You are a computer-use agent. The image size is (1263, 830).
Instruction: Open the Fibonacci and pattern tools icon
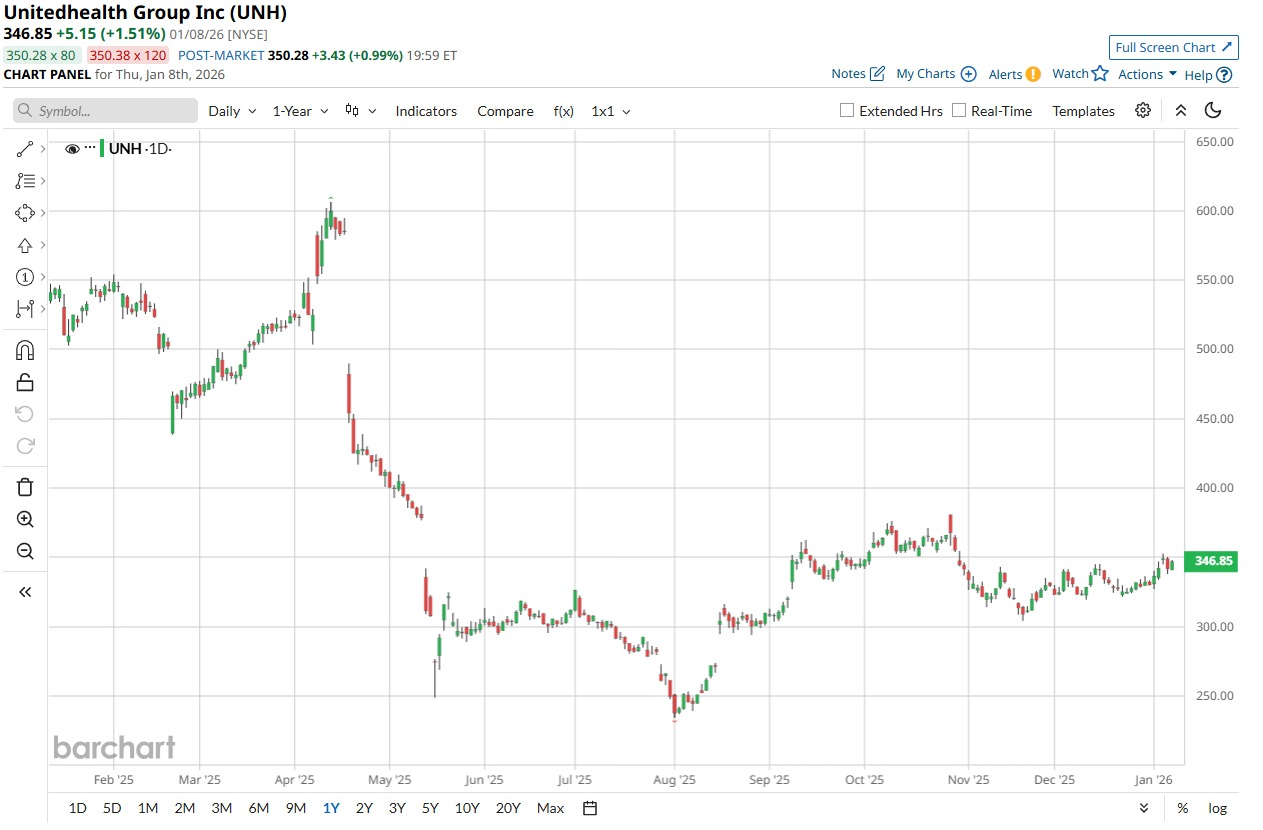pos(24,181)
